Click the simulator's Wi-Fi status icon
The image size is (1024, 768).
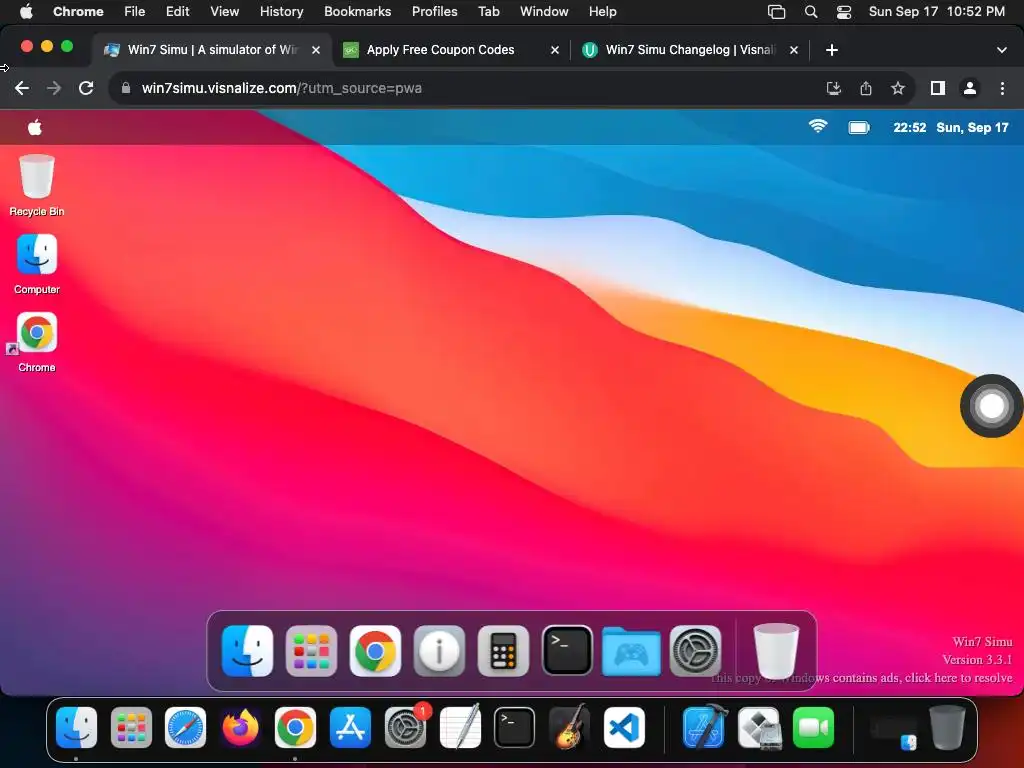pos(818,127)
